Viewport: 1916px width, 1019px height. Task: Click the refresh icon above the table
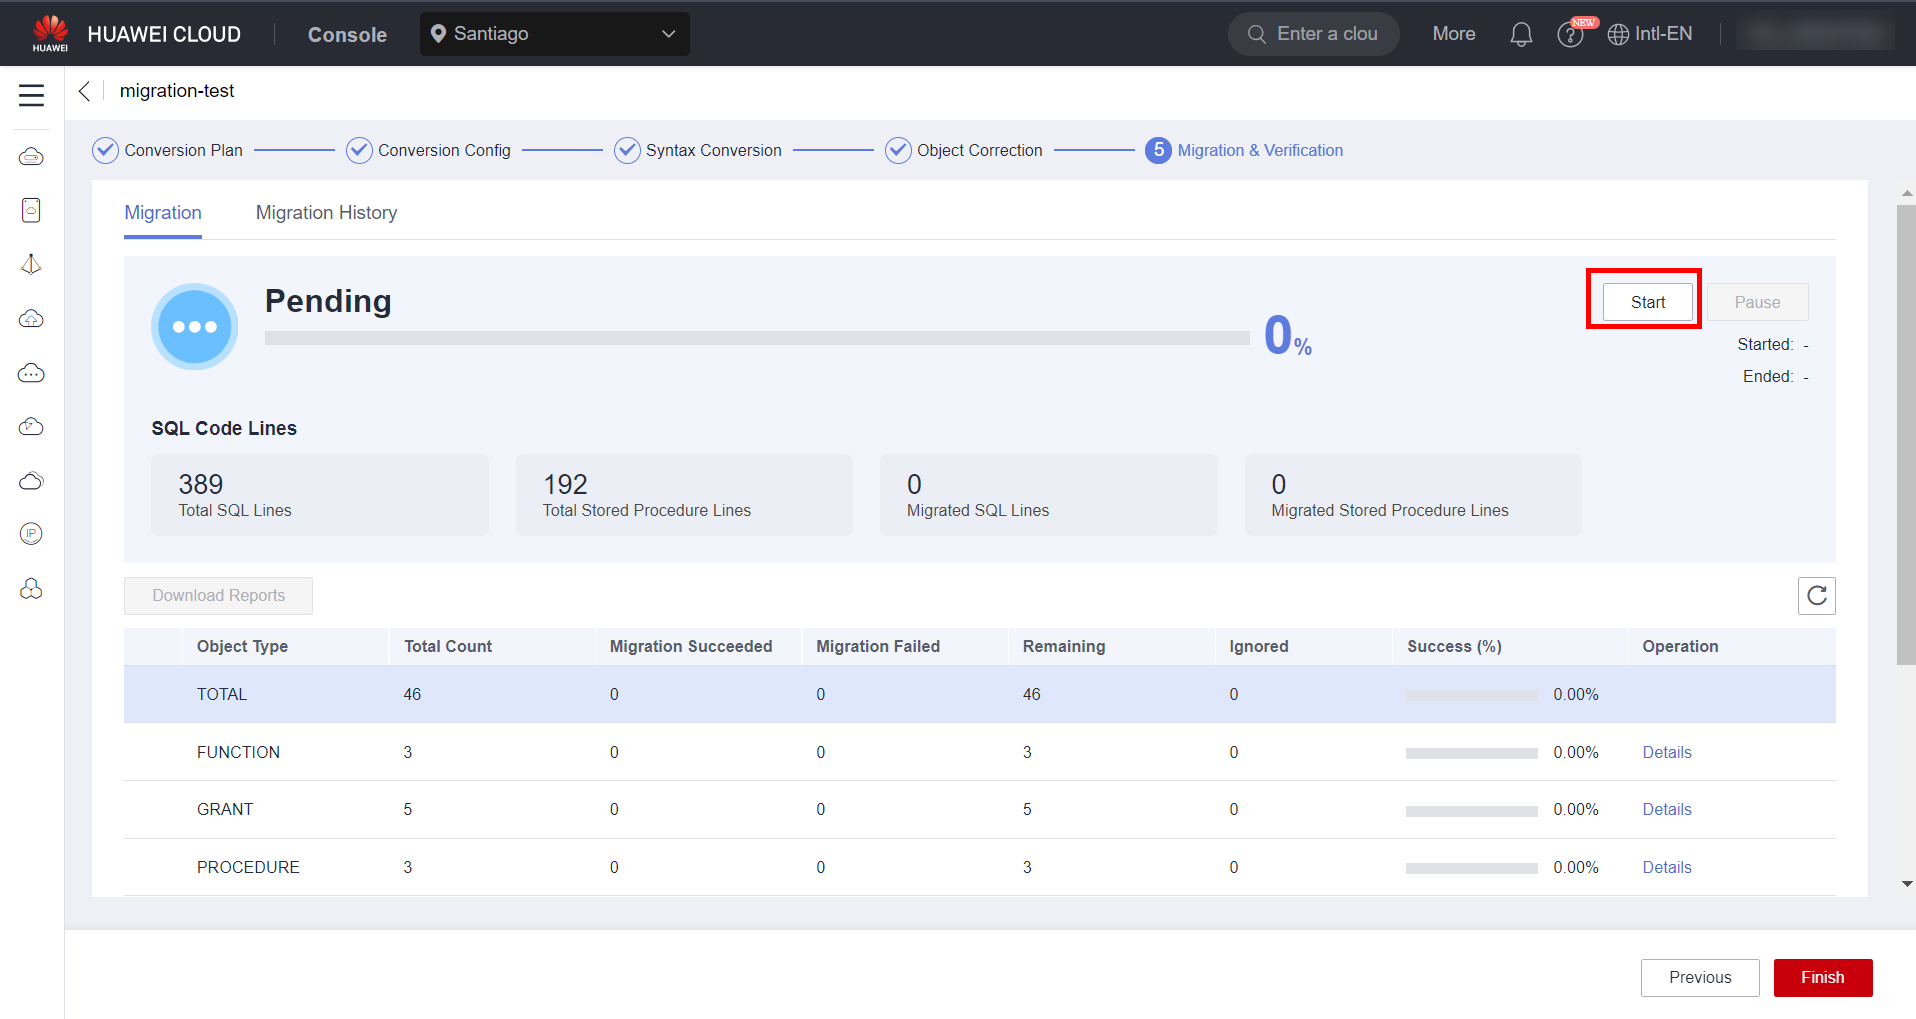(1816, 596)
